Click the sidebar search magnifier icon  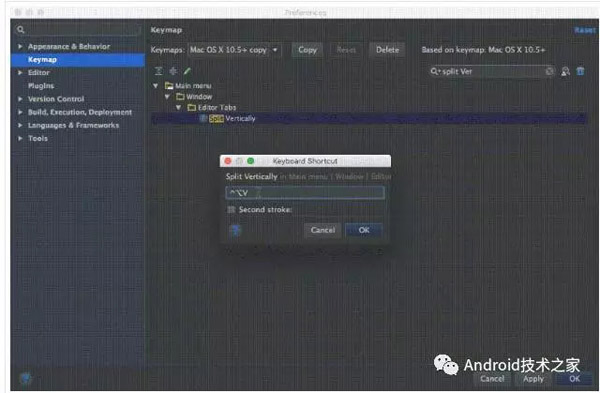click(21, 29)
